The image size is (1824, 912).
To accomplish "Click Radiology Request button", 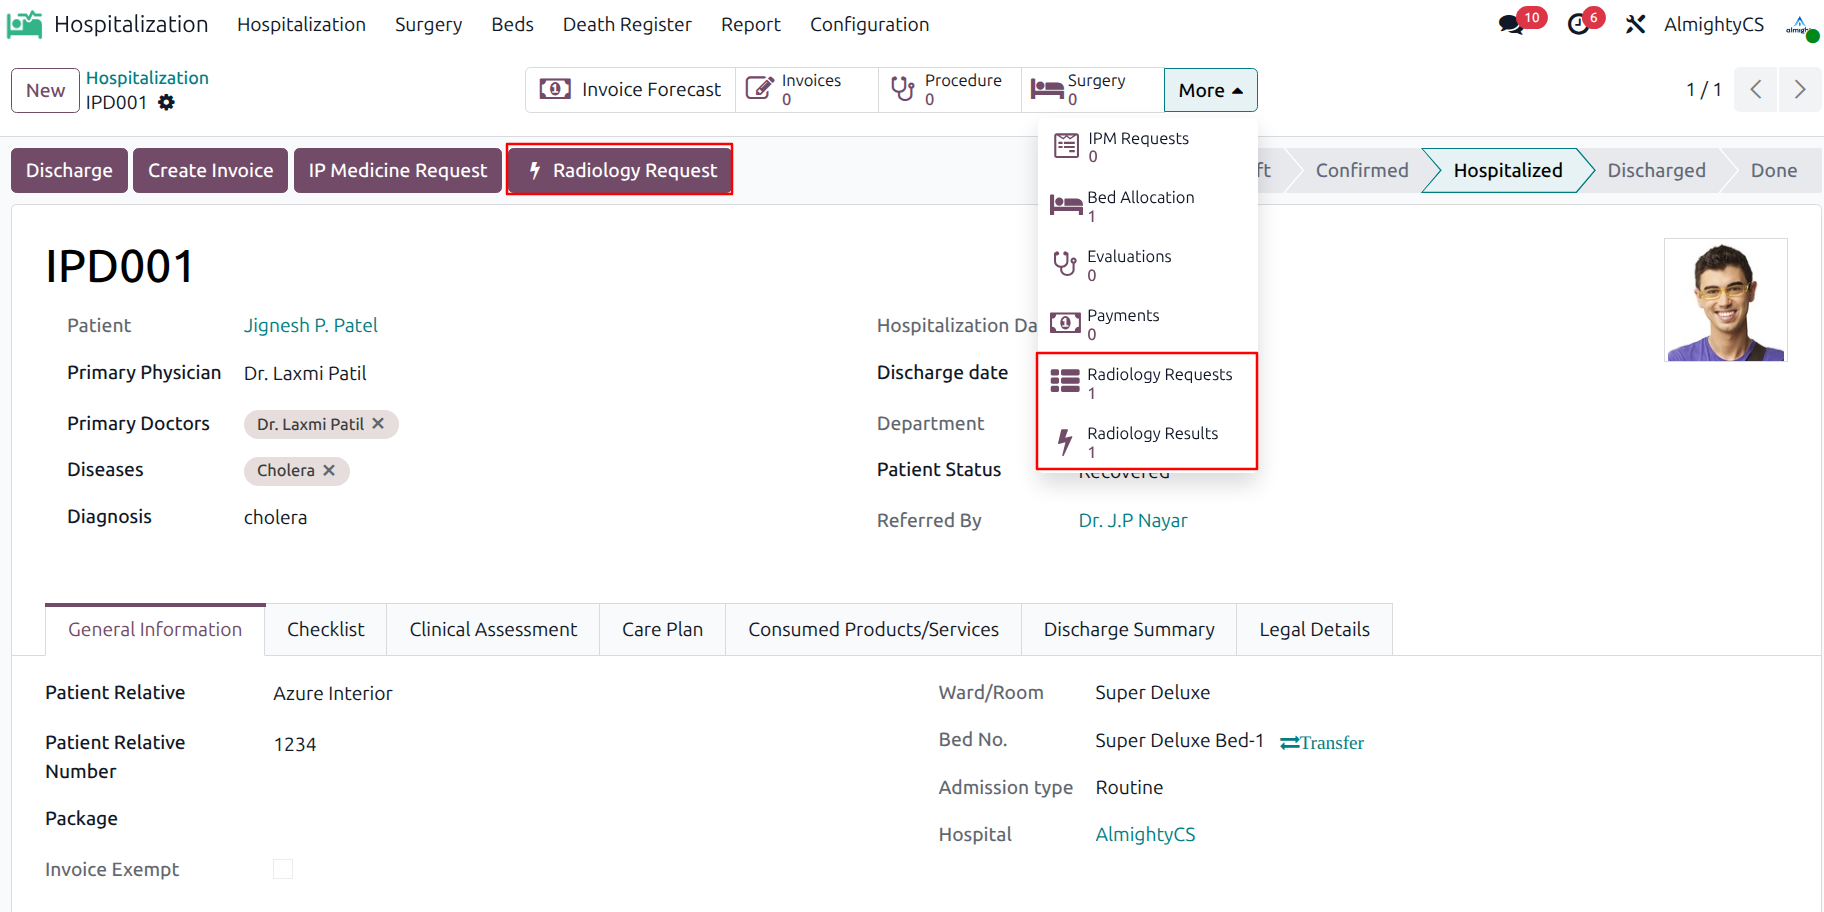I will pos(620,170).
